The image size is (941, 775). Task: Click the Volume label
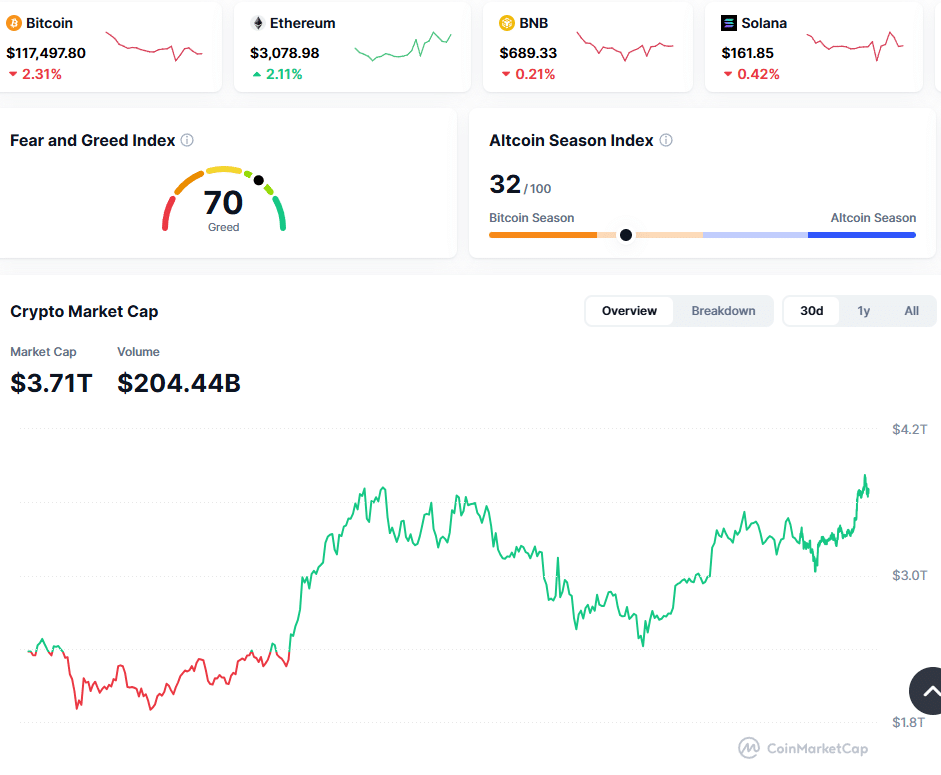(138, 352)
